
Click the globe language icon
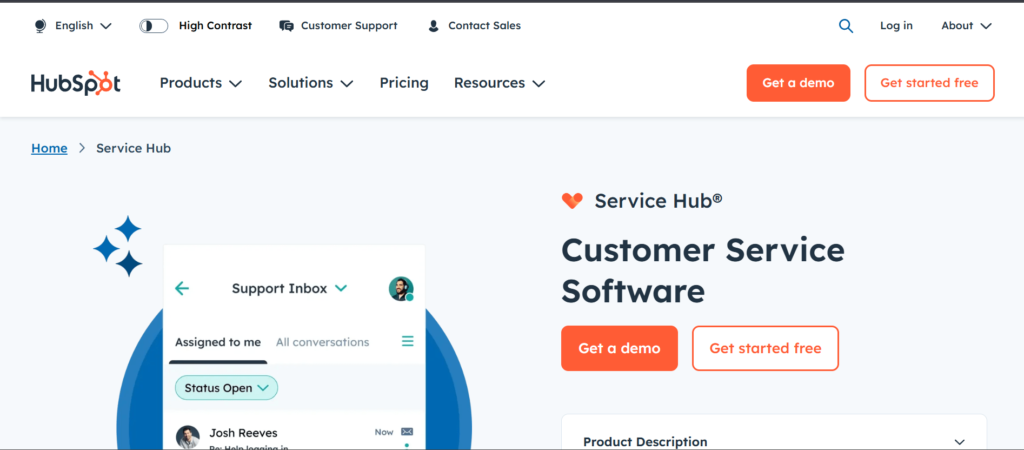[x=40, y=26]
